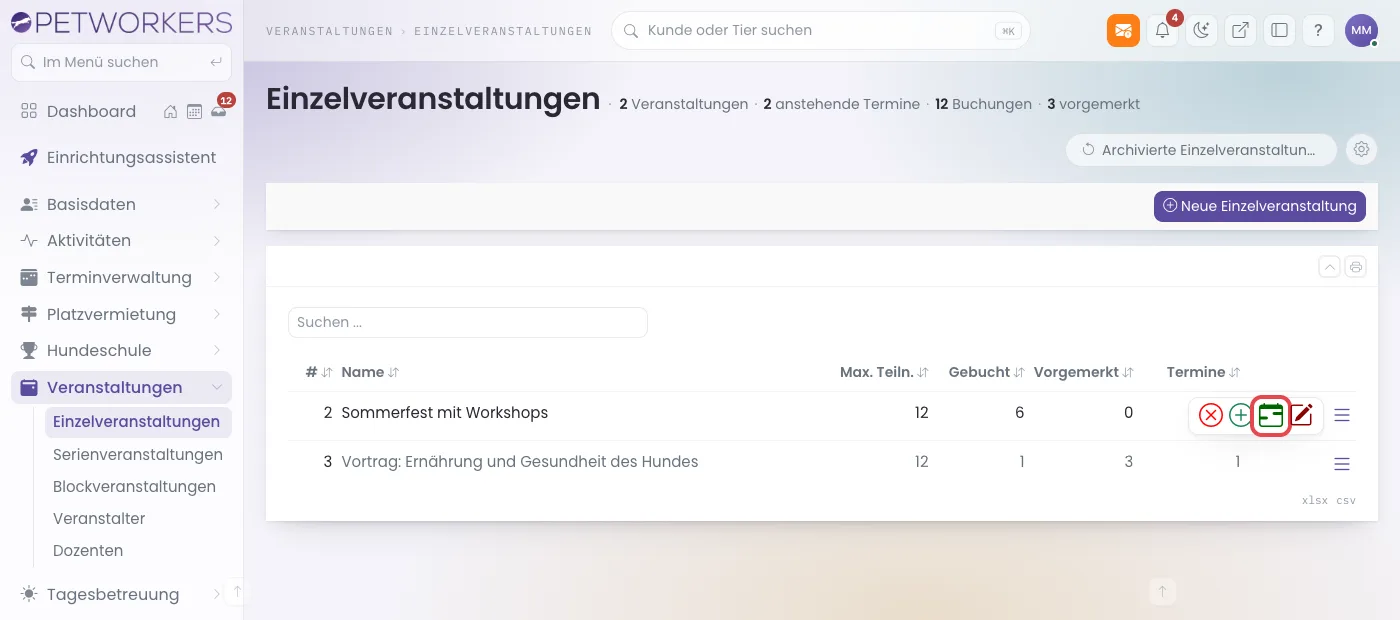1400x620 pixels.
Task: Click the trophy icon of Hundeschule
Action: click(29, 350)
